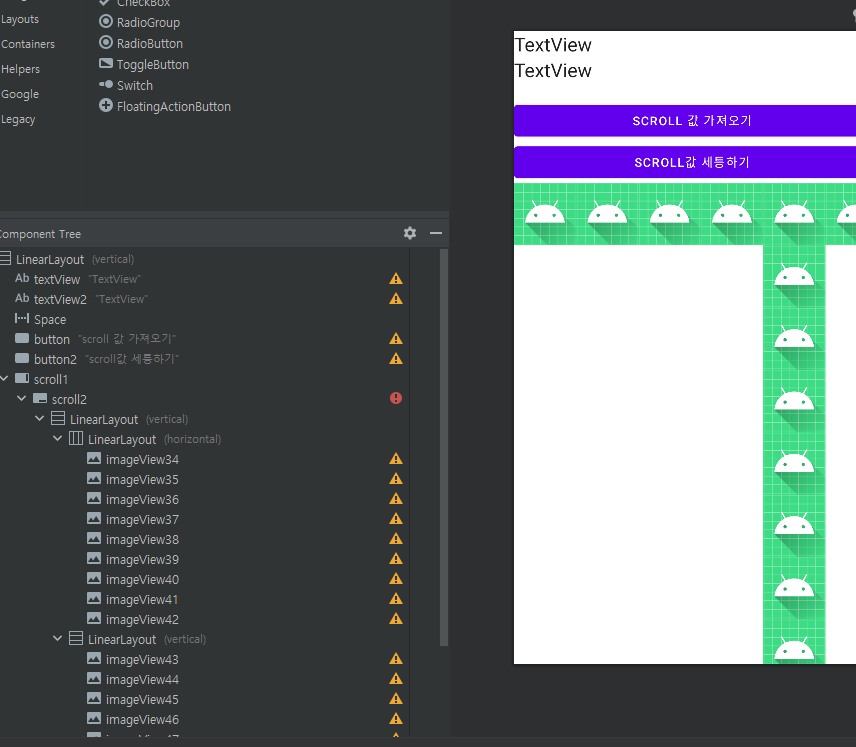Click red error icon on scroll2

click(x=396, y=398)
